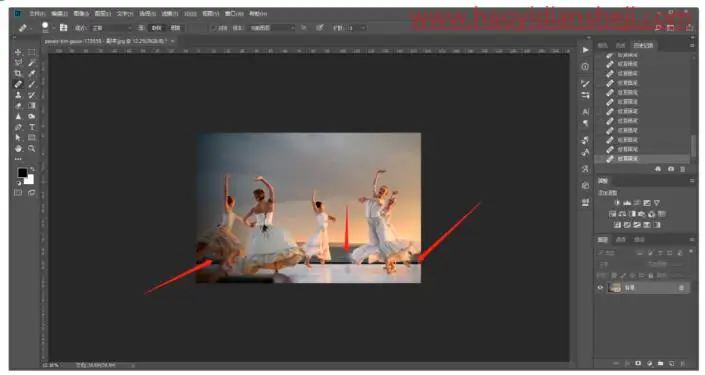
Task: Click the background color swatch
Action: 30,179
